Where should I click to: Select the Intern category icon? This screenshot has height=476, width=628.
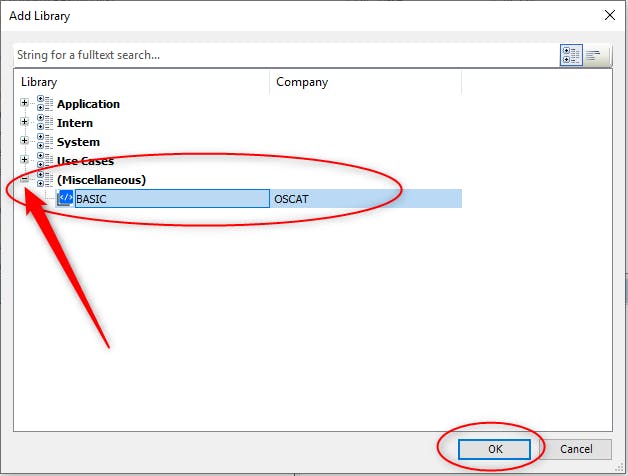pos(45,122)
